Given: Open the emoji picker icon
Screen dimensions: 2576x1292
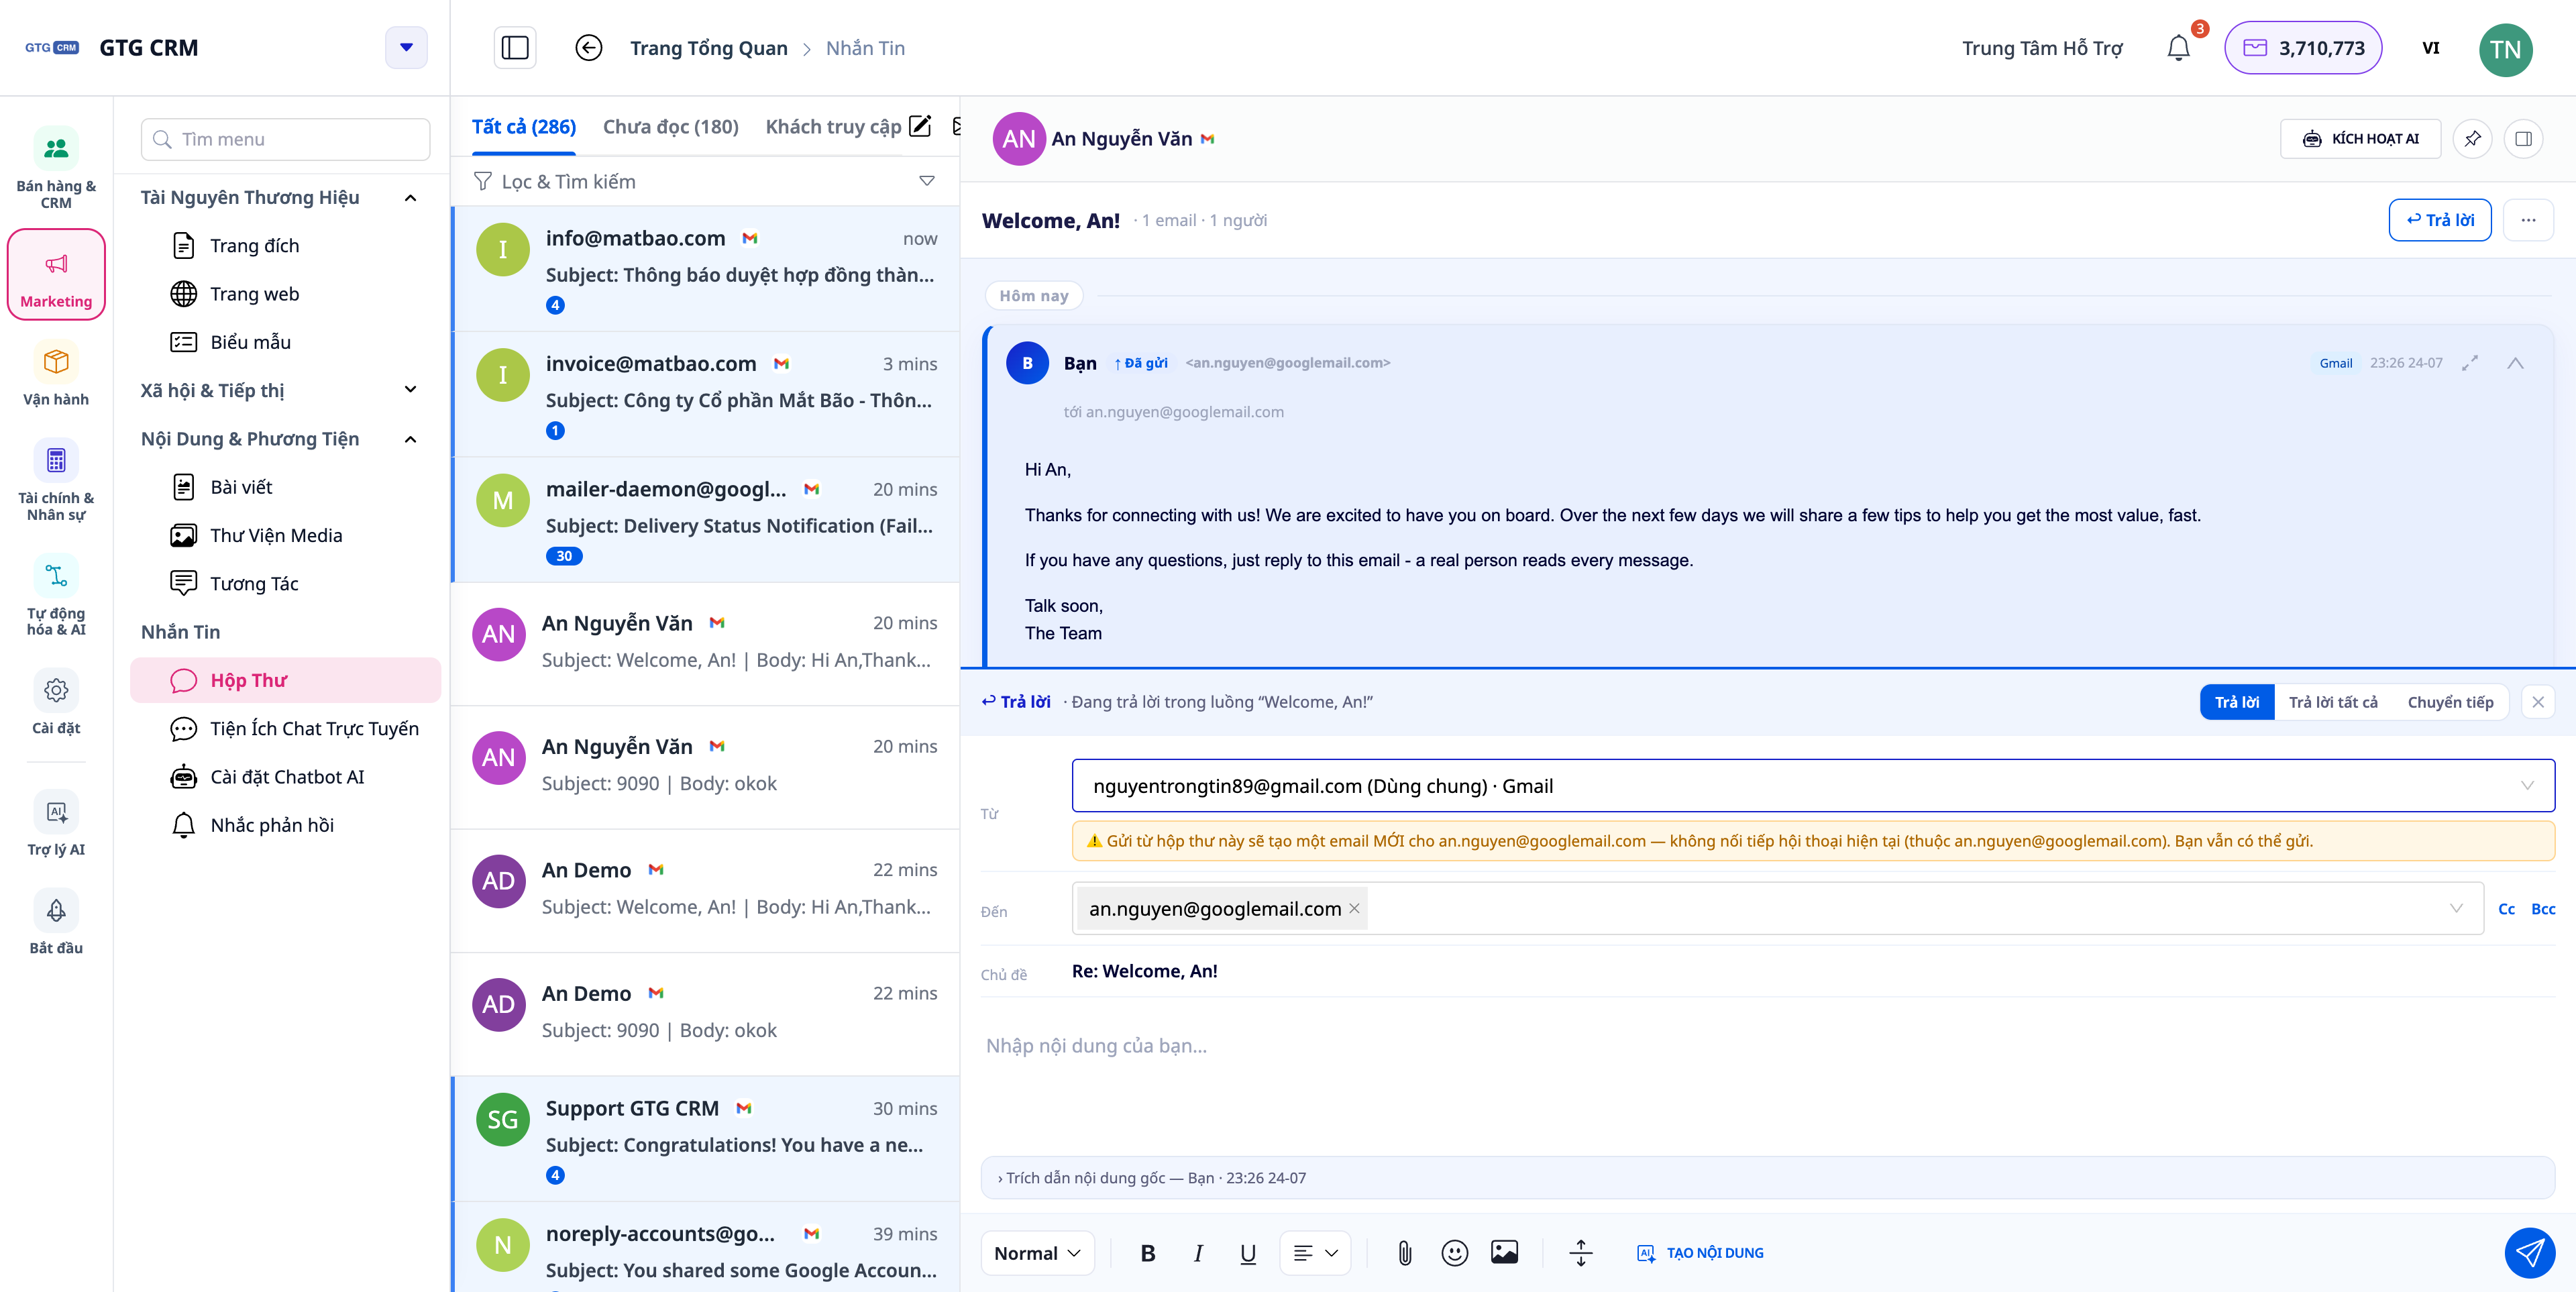Looking at the screenshot, I should point(1454,1253).
